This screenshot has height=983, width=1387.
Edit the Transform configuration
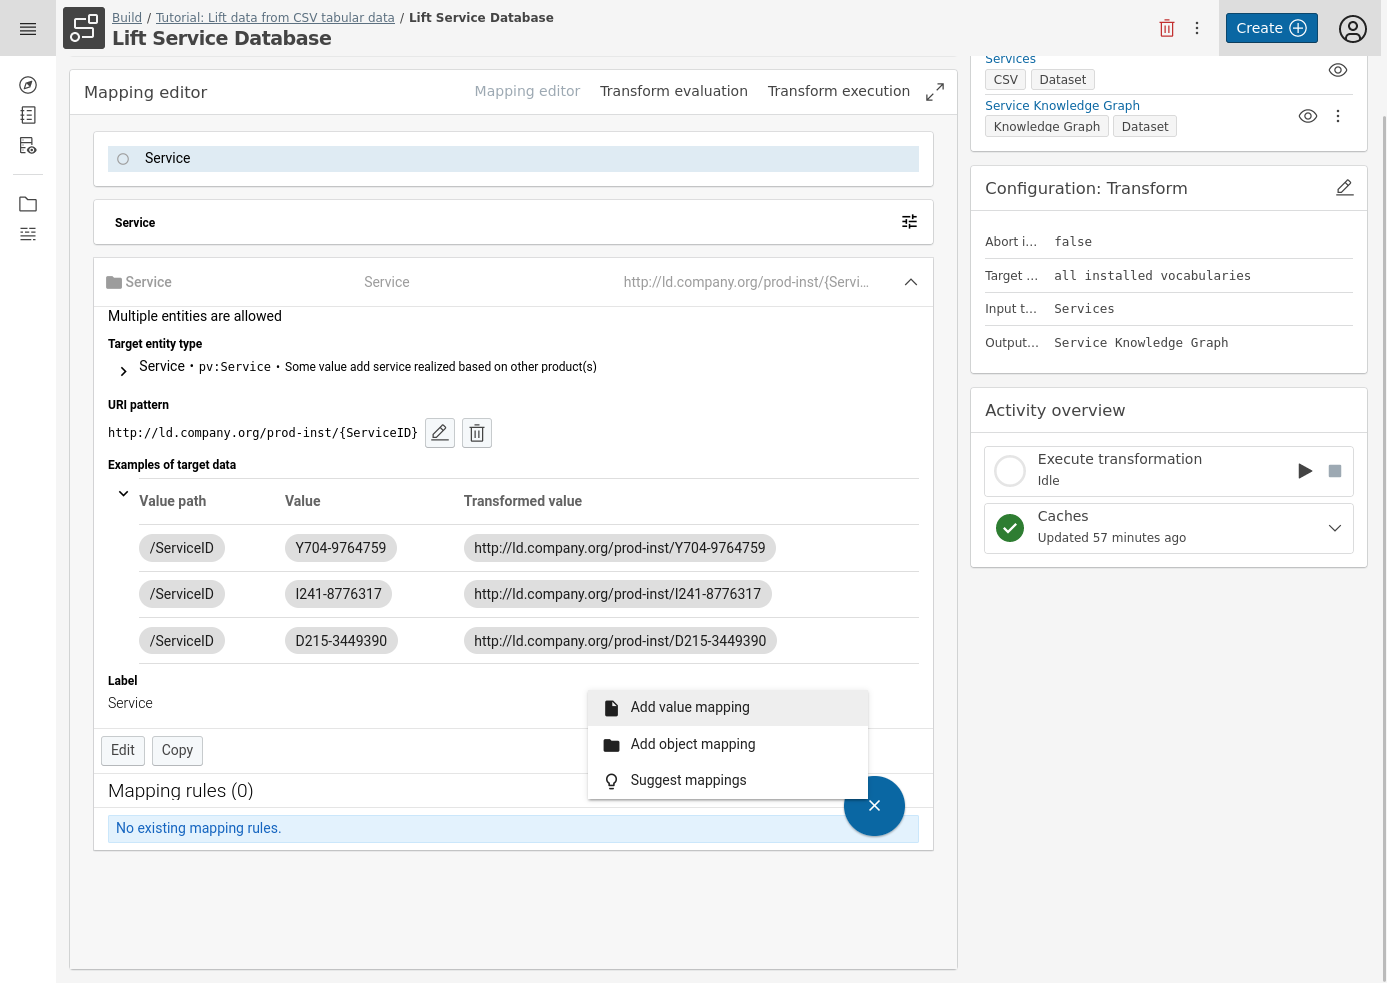tap(1344, 188)
